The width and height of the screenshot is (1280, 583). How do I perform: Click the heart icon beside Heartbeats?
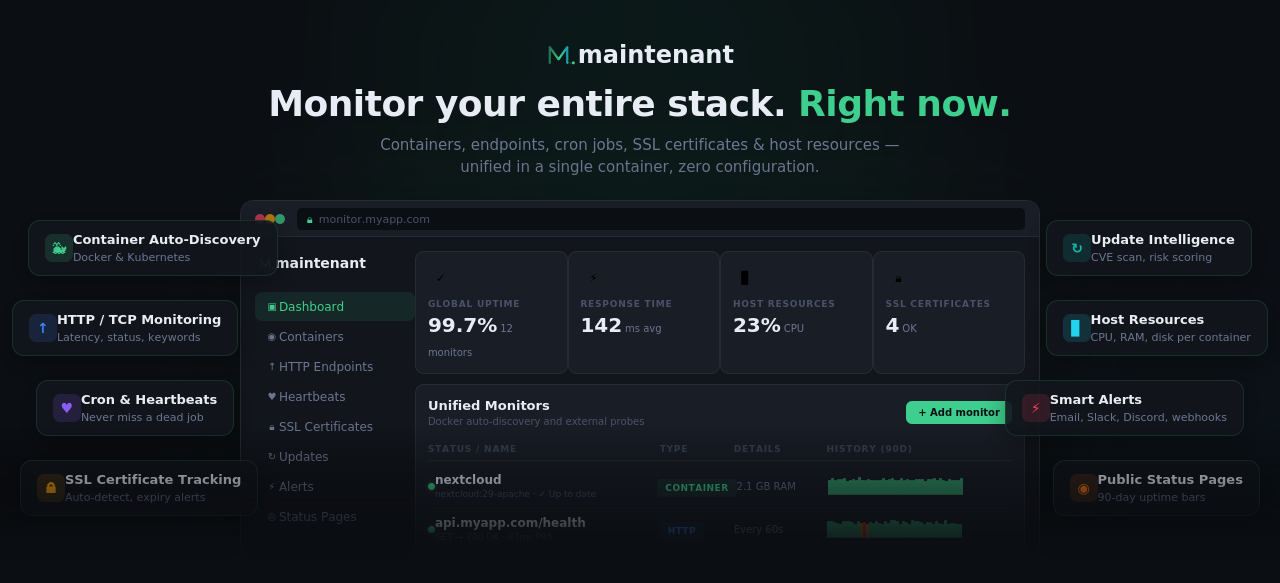(270, 396)
